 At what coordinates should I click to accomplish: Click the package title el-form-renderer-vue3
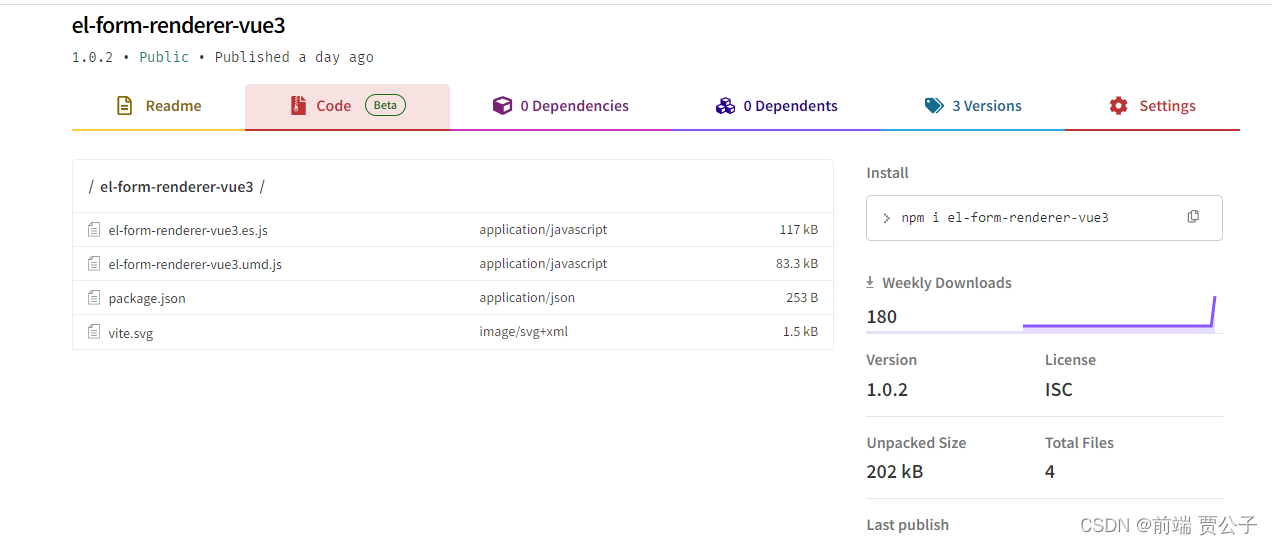point(179,26)
